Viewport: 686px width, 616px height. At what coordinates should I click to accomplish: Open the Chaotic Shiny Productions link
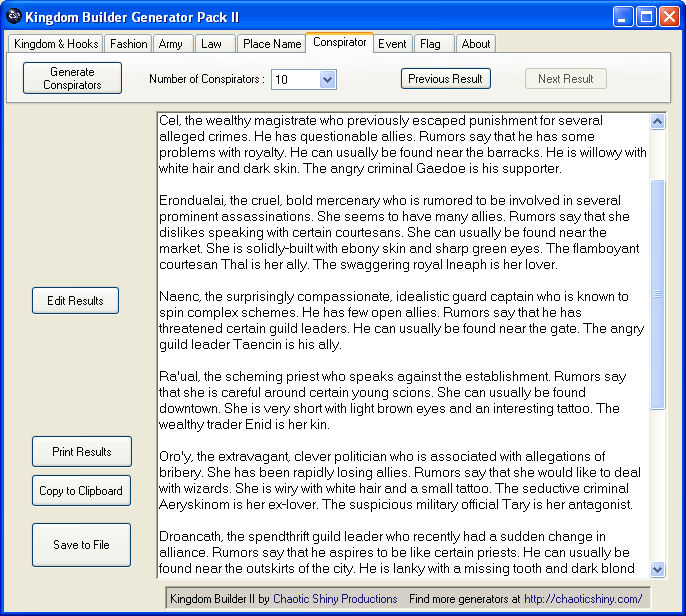335,598
